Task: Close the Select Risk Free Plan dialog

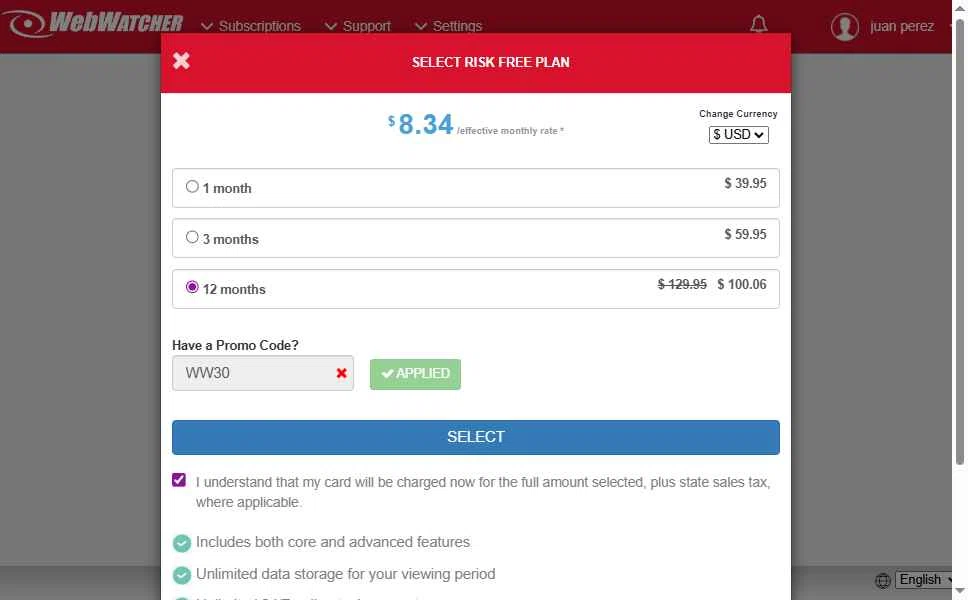Action: click(x=181, y=61)
